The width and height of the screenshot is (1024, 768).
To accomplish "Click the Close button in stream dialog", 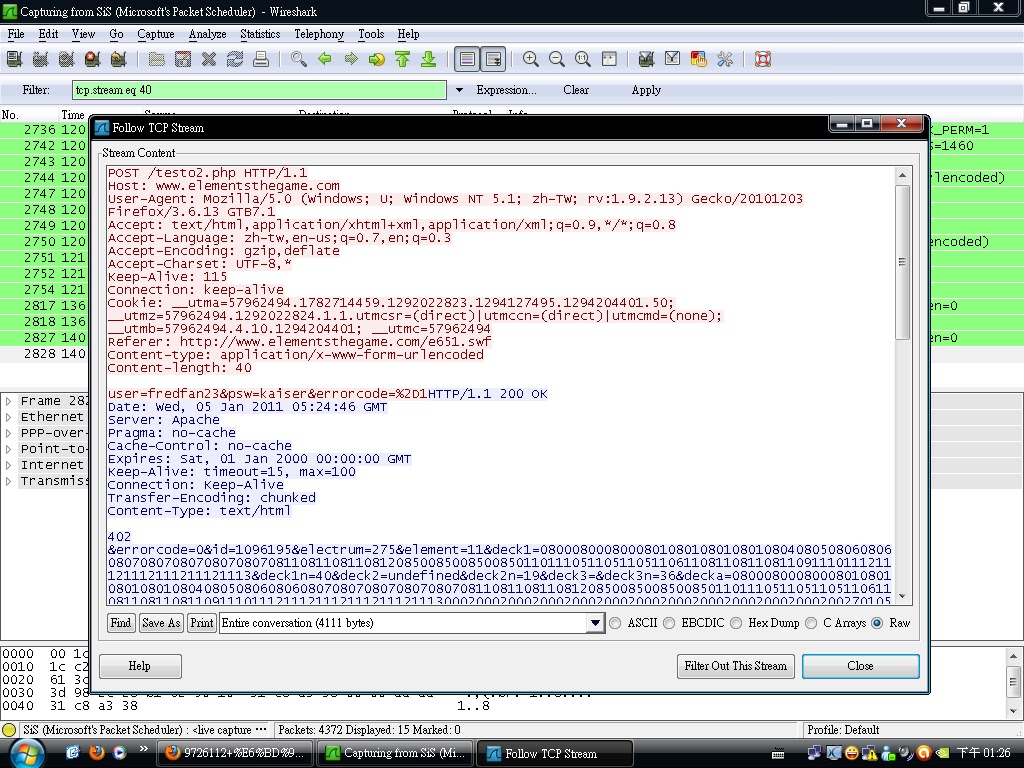I will click(x=860, y=666).
